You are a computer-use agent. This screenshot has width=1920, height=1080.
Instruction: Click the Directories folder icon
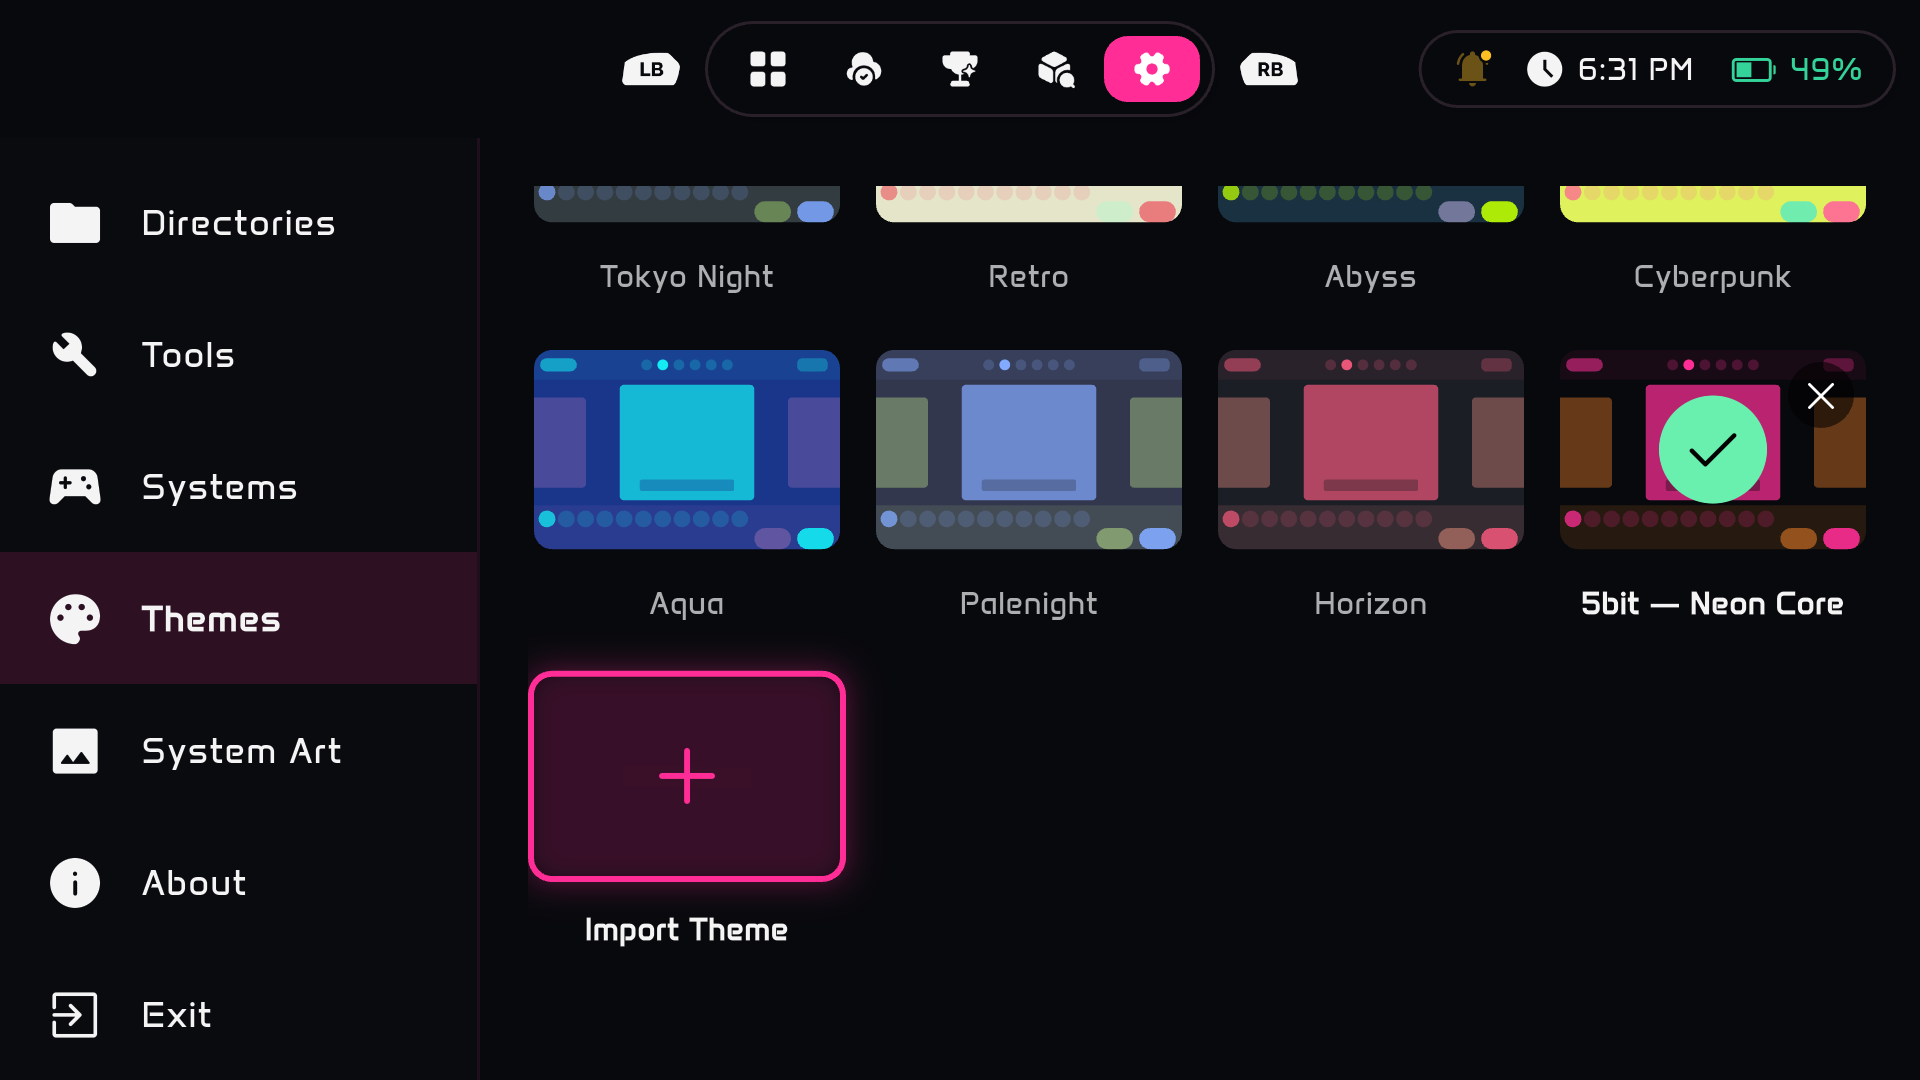point(75,222)
